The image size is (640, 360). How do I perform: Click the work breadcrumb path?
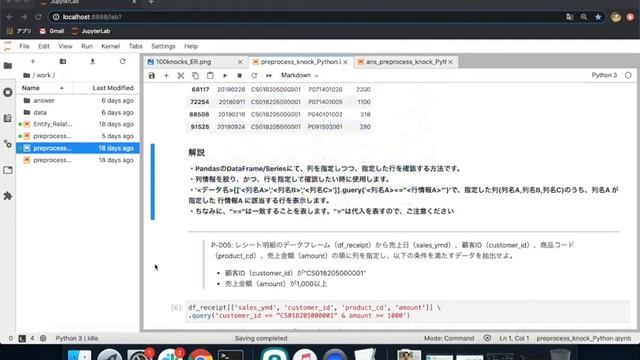[44, 75]
